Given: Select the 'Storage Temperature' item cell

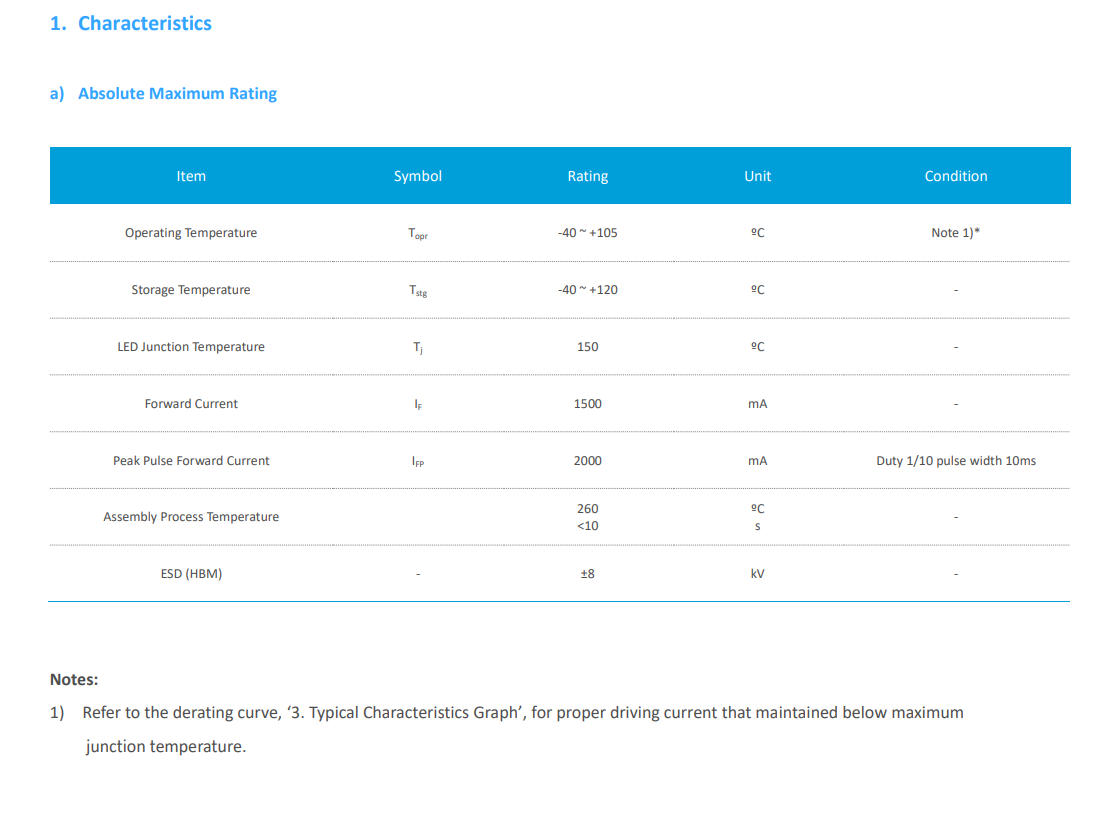Looking at the screenshot, I should [x=191, y=290].
